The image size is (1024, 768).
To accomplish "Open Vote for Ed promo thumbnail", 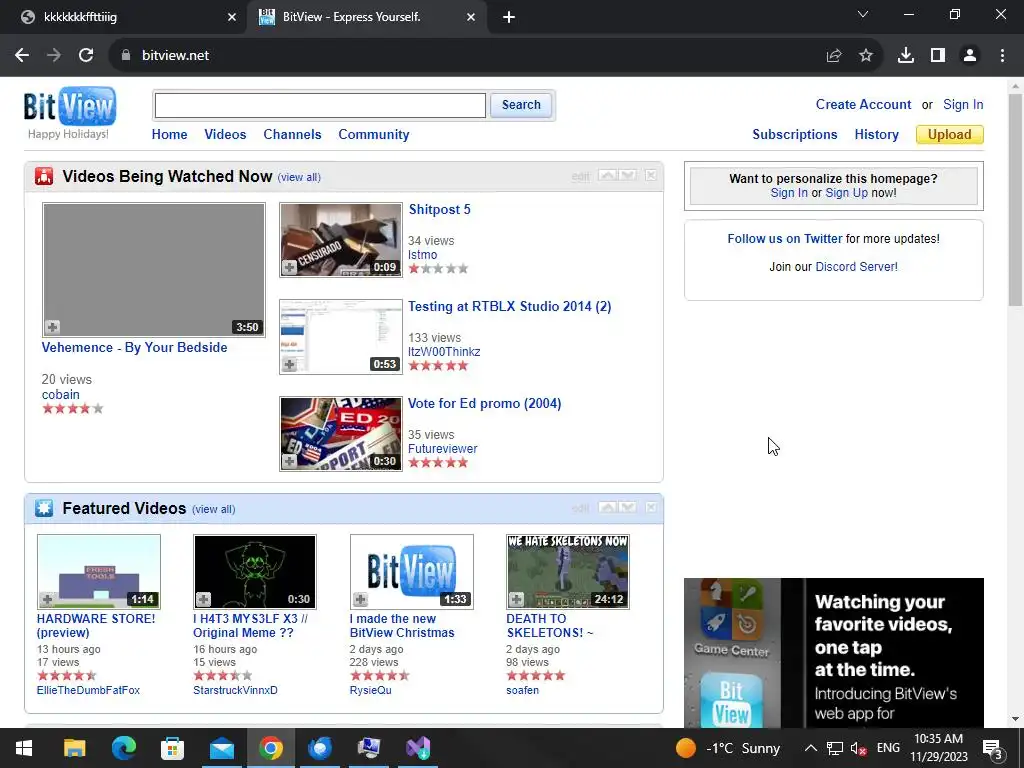I will pos(341,434).
